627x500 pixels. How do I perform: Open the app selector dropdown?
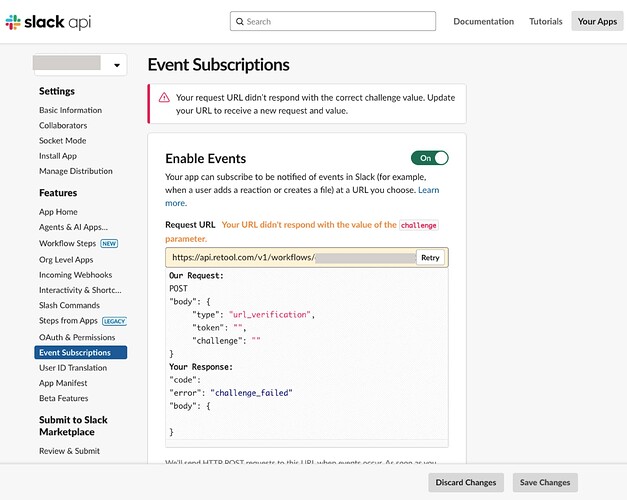pos(80,64)
